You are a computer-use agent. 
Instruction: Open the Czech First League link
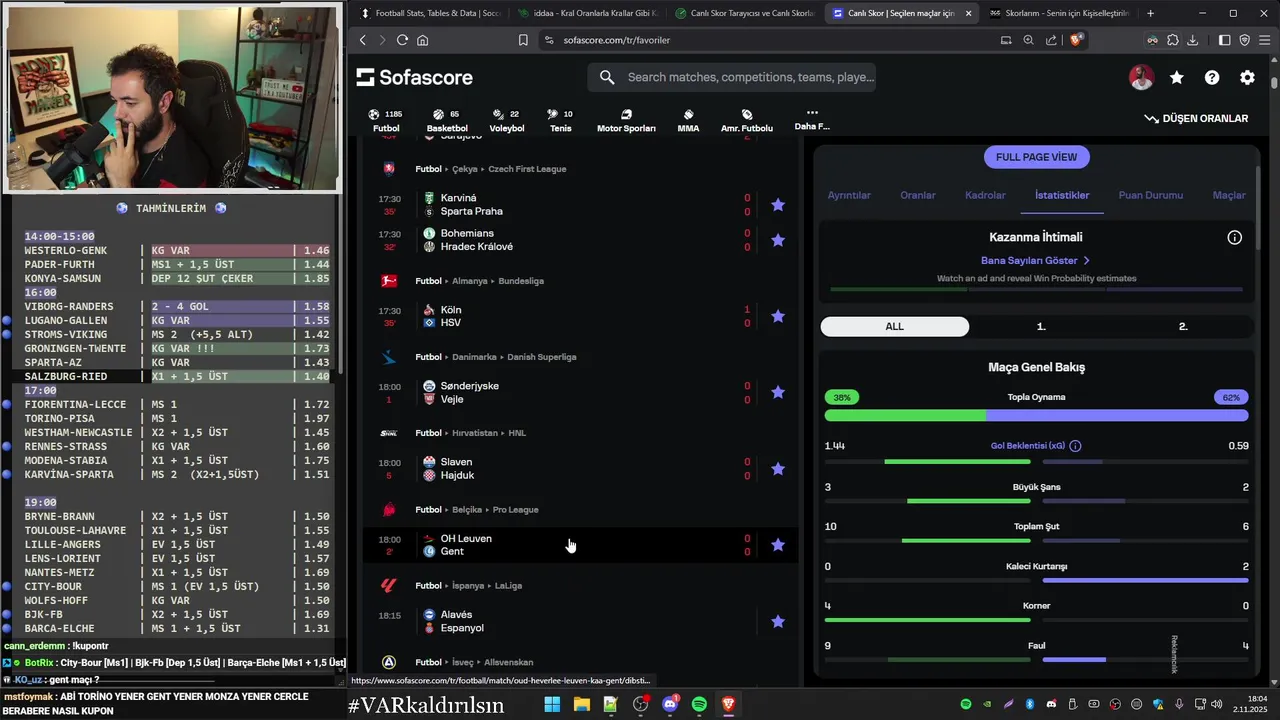(x=527, y=169)
